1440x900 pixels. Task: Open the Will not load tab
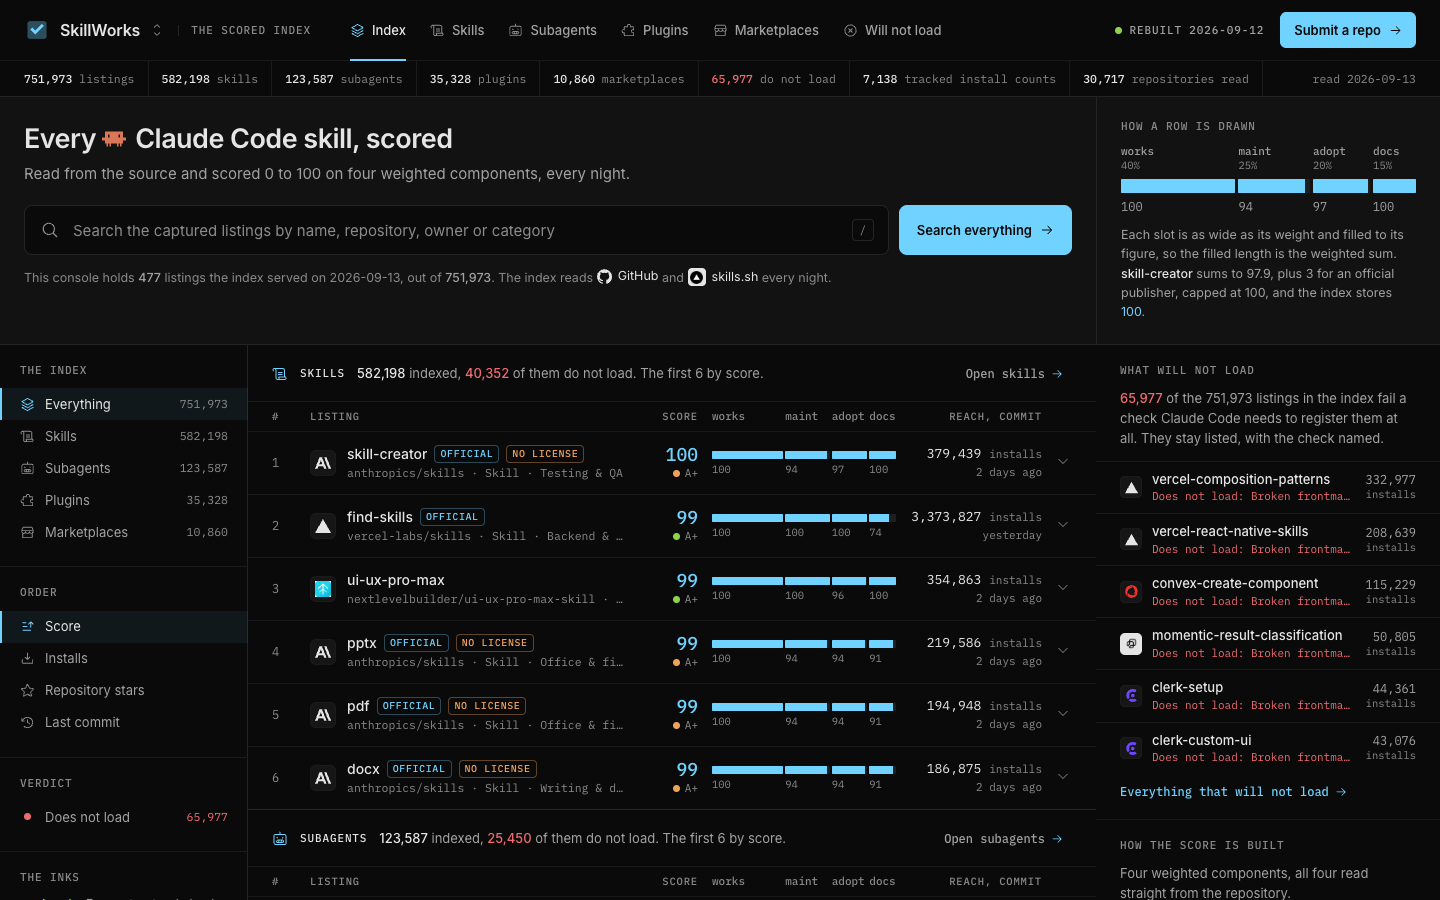coord(893,30)
